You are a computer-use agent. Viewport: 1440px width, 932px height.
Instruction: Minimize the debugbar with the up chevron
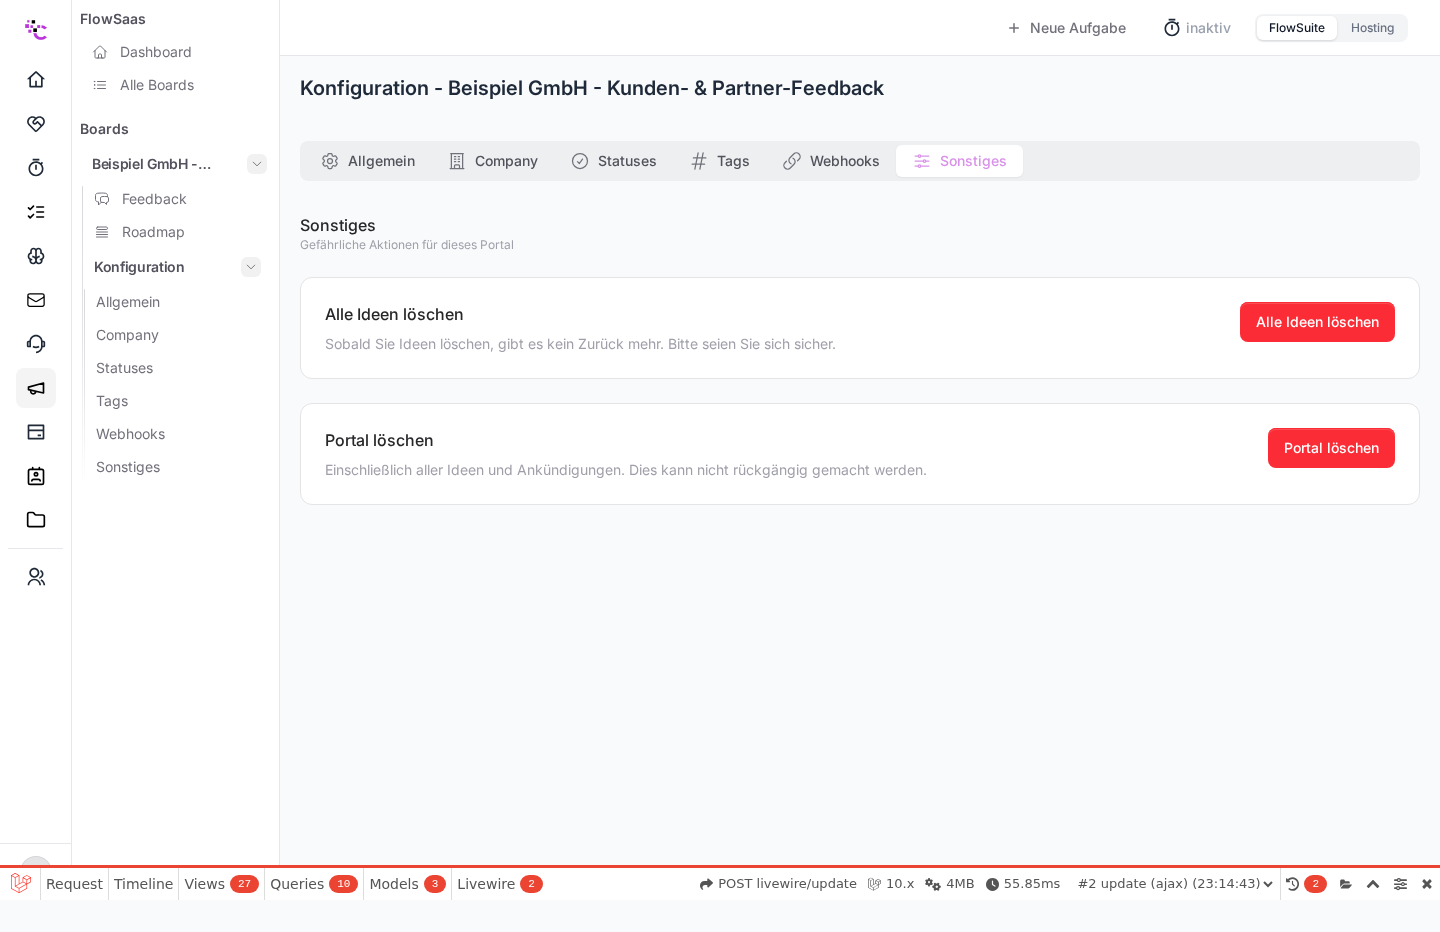(x=1373, y=884)
